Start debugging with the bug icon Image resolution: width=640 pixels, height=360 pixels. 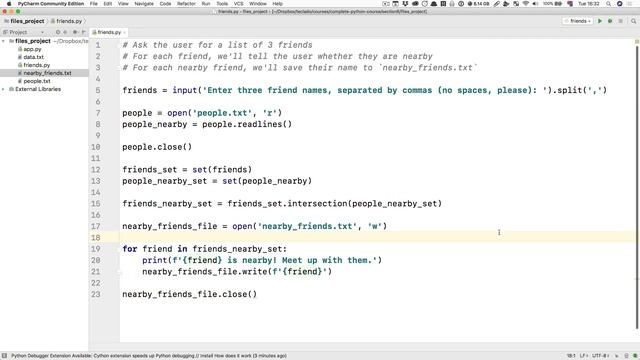click(610, 21)
